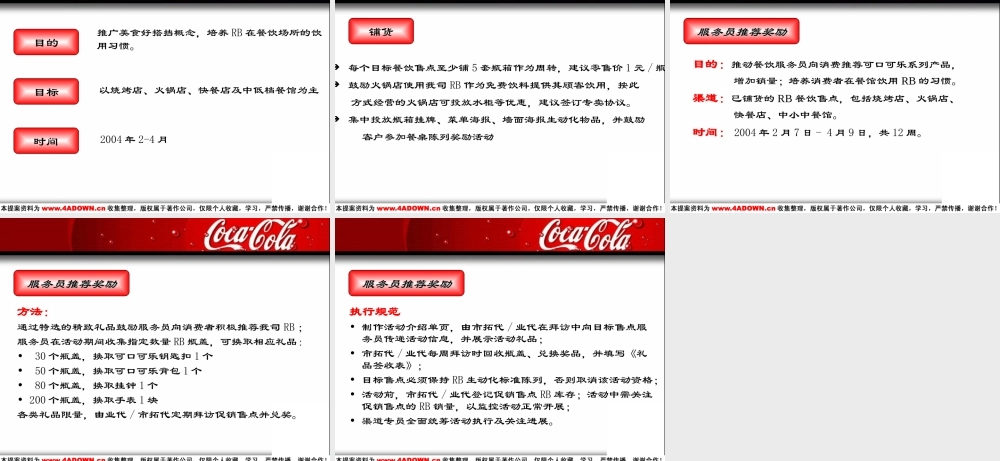Select bullet "每个目标餐饮售点至少铺 5 套瓶箱"
Screen dimensions: 1000x461
[x=500, y=68]
